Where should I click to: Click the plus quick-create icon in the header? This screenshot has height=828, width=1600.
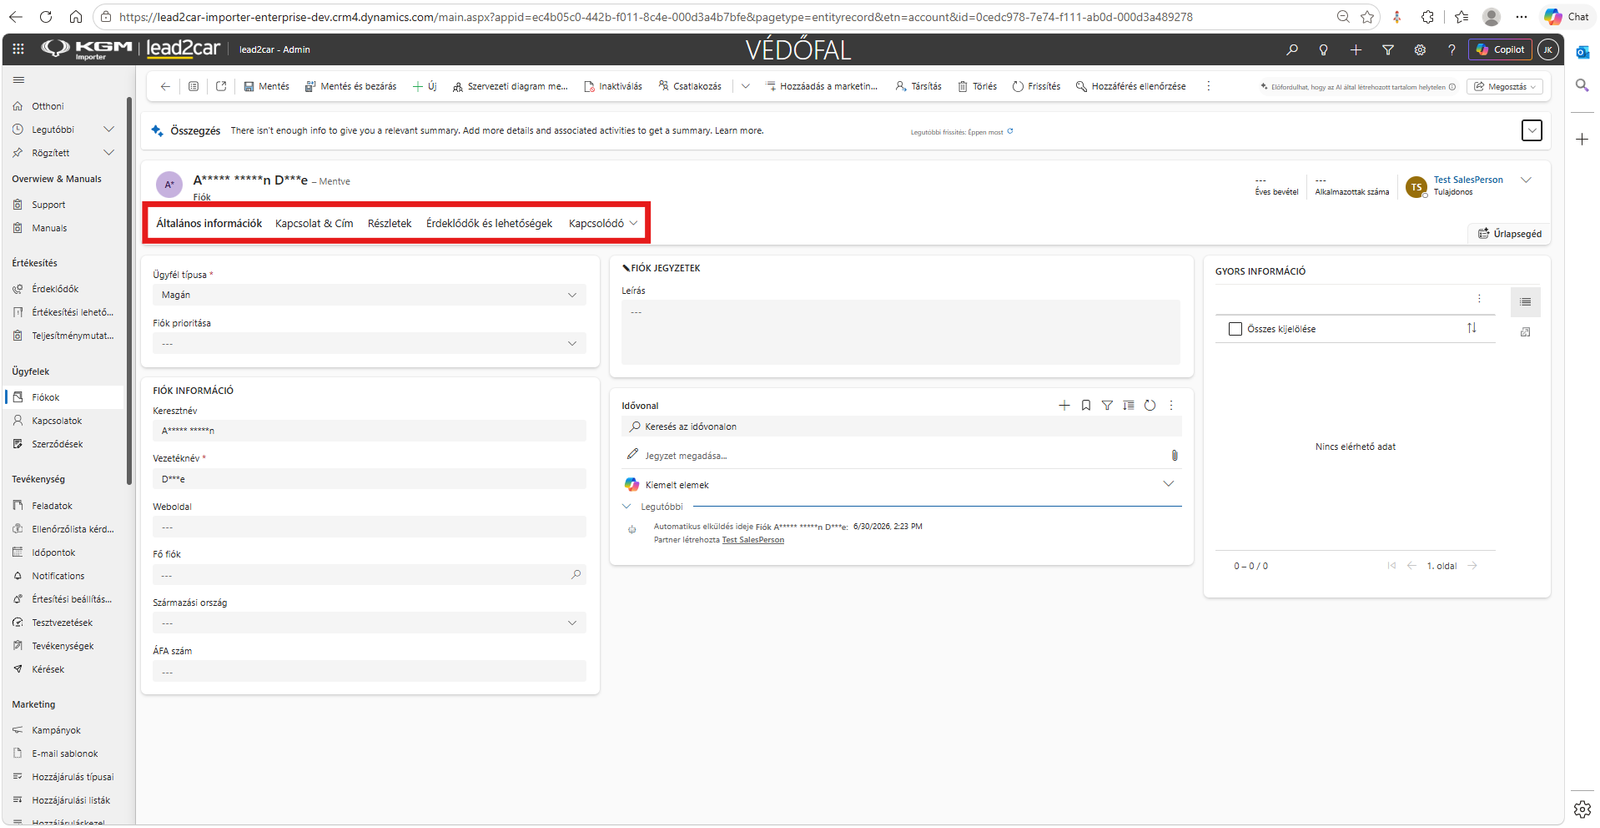1356,49
